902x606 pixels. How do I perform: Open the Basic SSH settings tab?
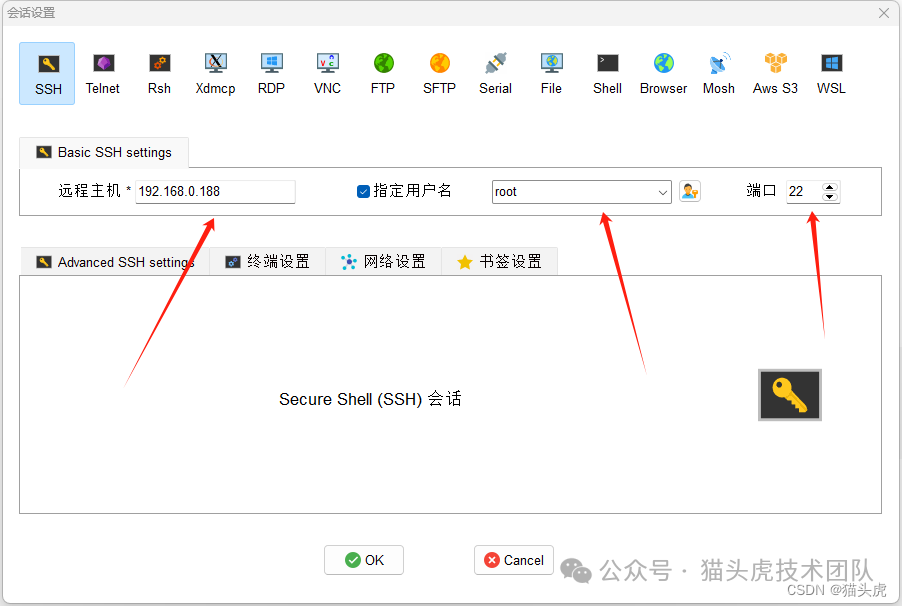104,153
